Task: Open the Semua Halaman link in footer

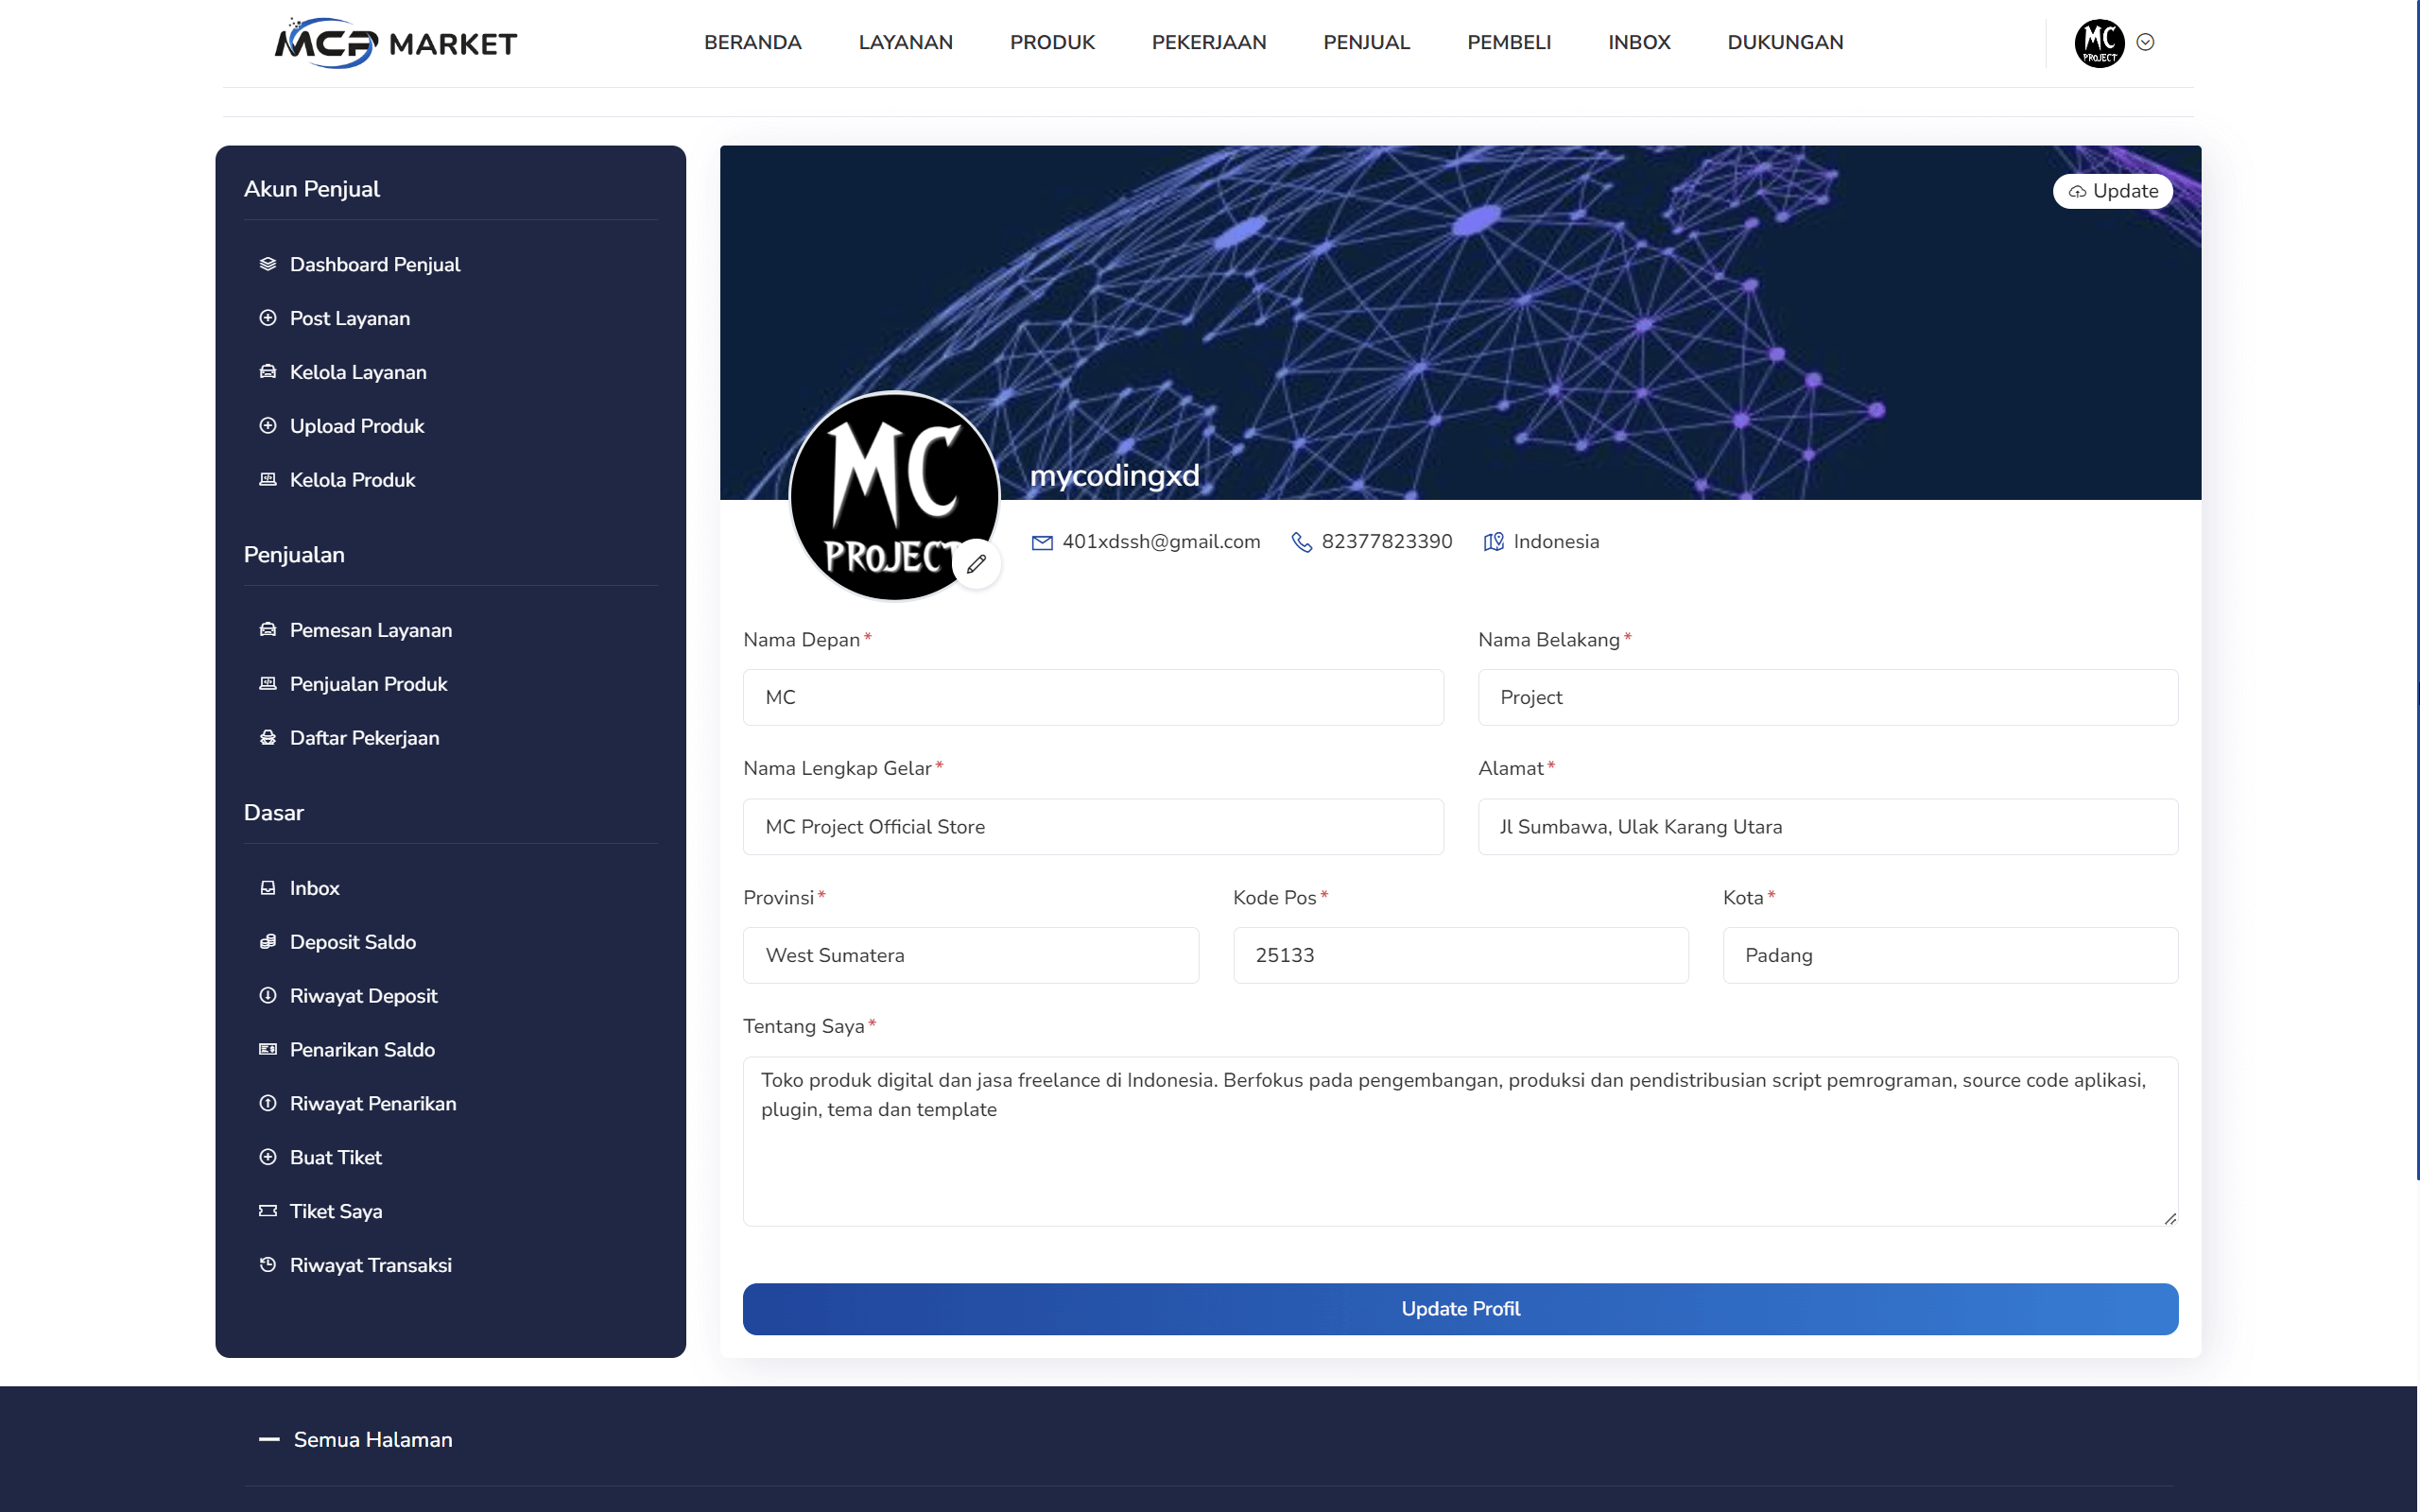Action: pos(372,1440)
